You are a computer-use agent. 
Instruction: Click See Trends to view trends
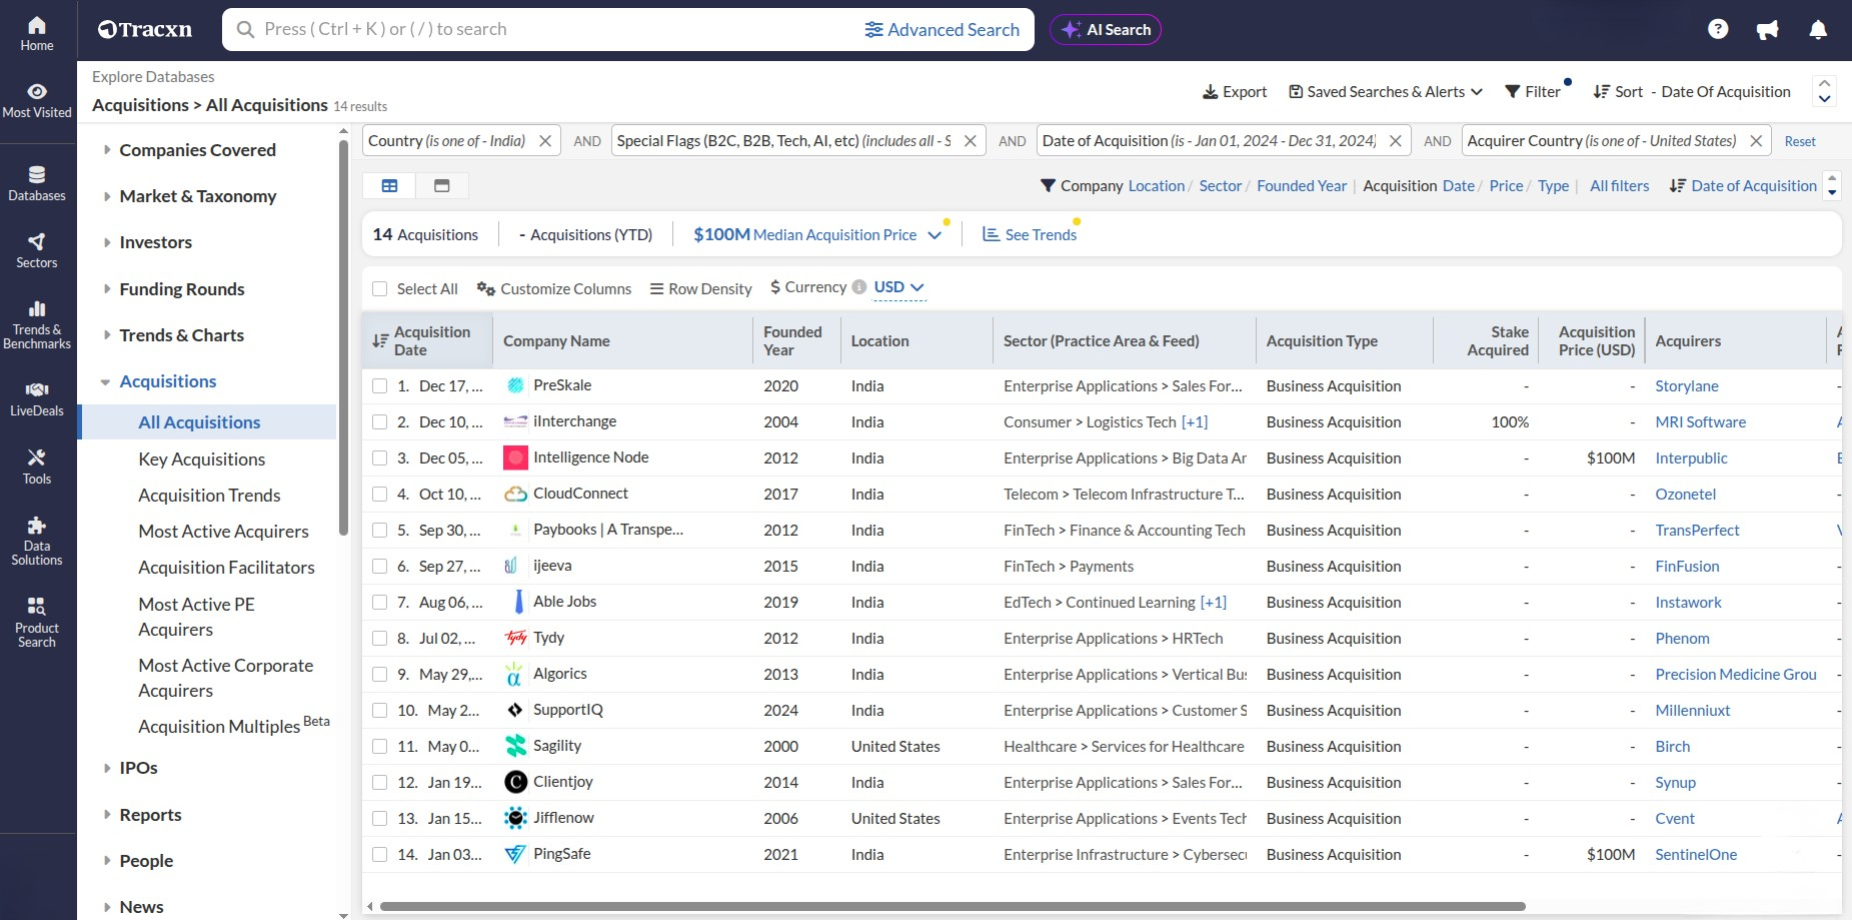click(x=1029, y=234)
